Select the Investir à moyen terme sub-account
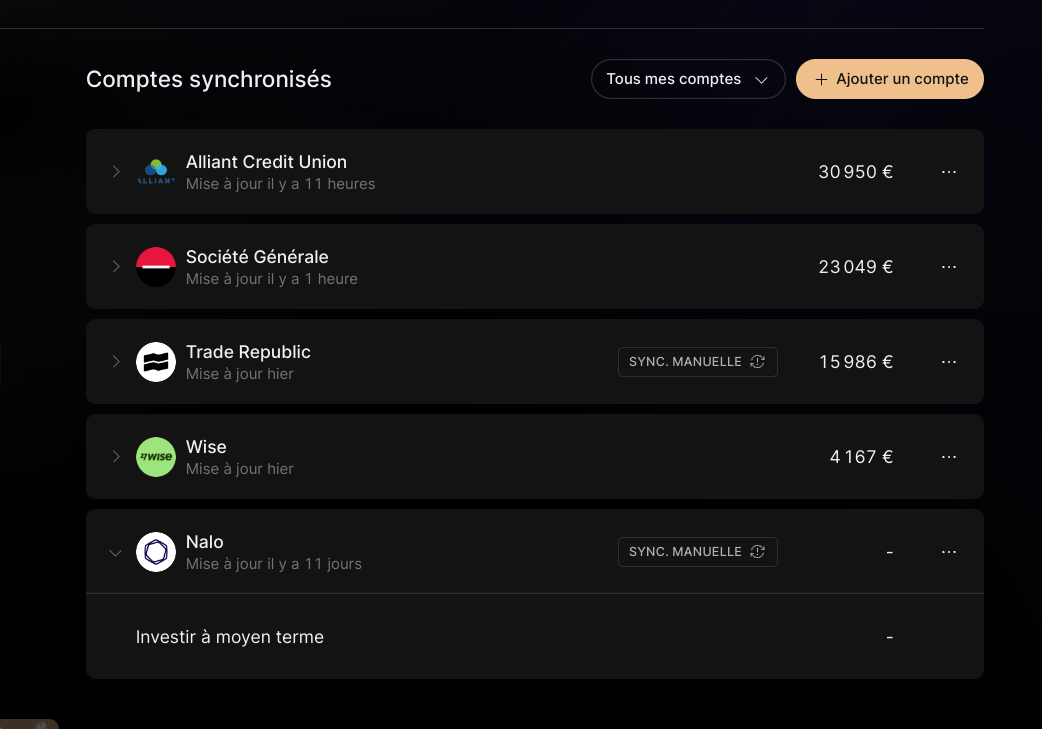 [230, 637]
